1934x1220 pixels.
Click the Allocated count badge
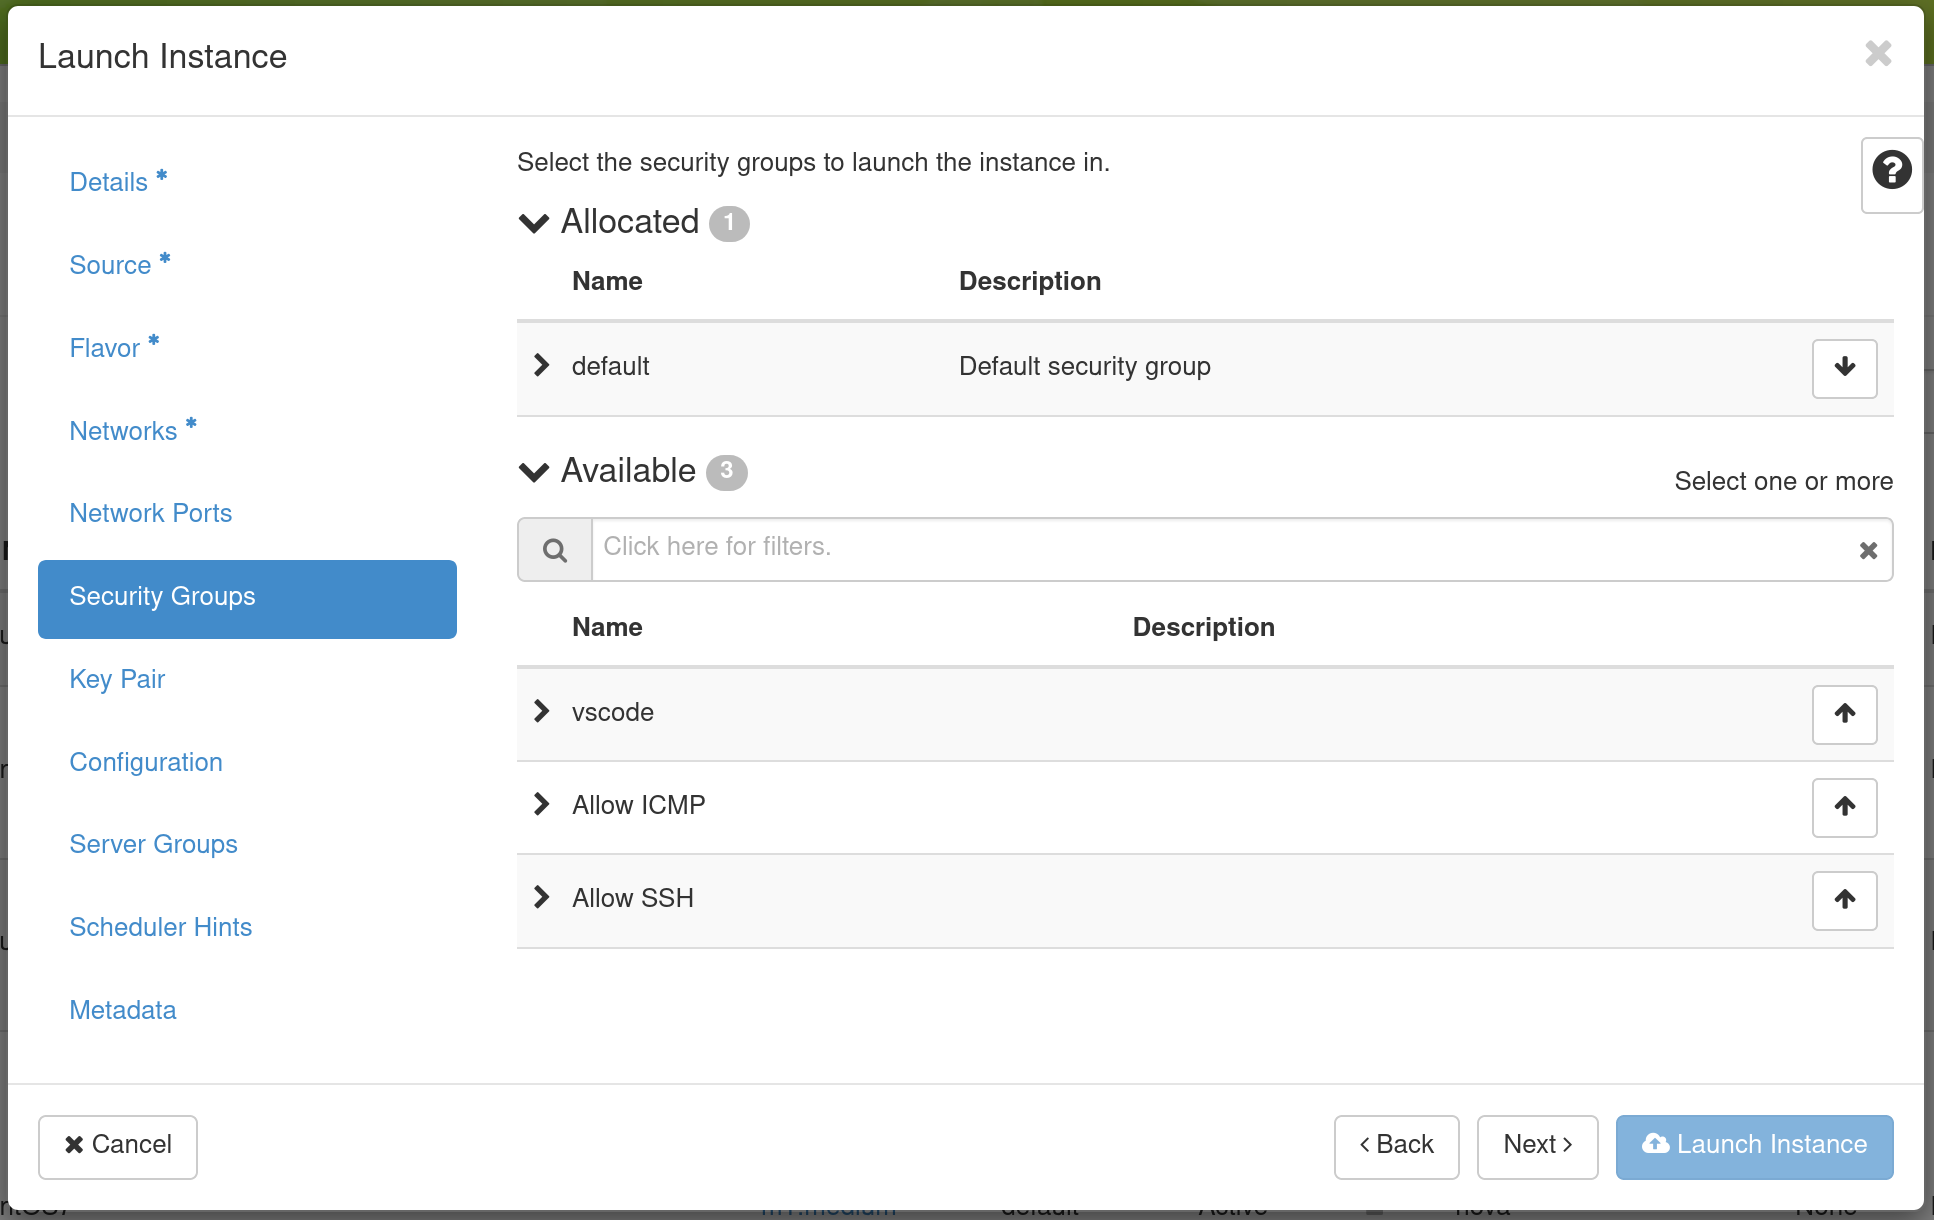(x=729, y=223)
